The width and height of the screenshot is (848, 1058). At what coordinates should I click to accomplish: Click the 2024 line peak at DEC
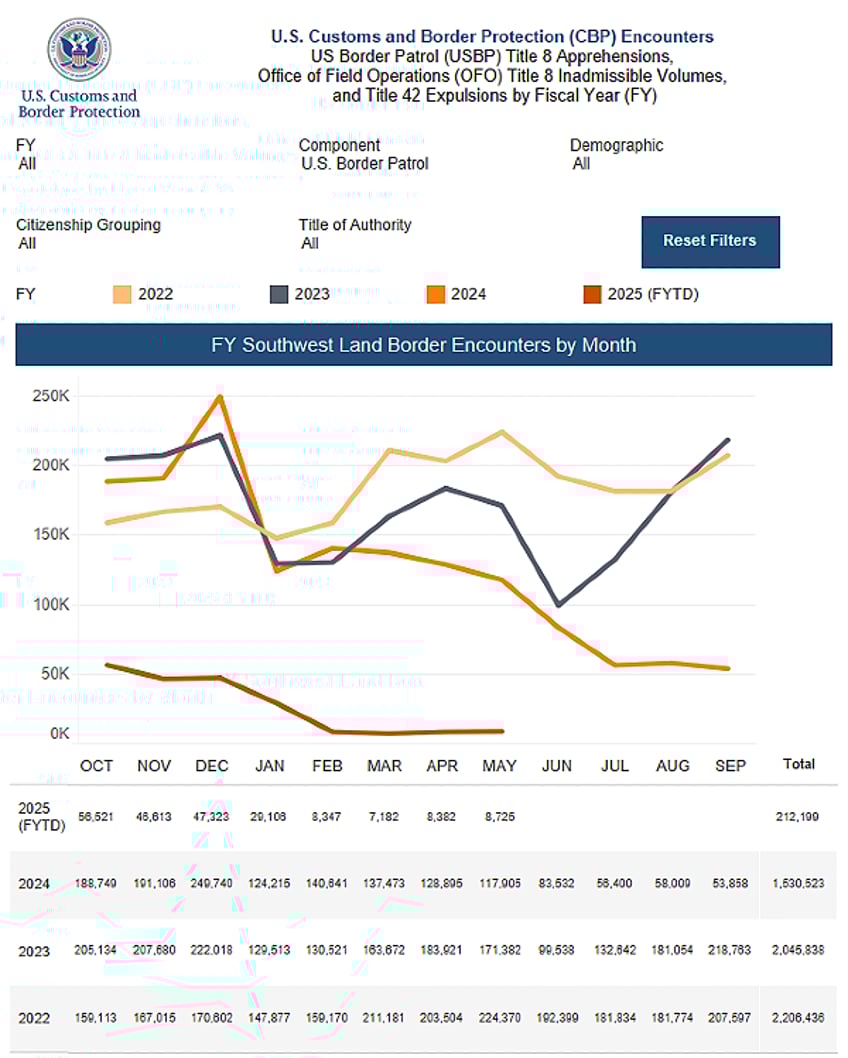point(220,397)
